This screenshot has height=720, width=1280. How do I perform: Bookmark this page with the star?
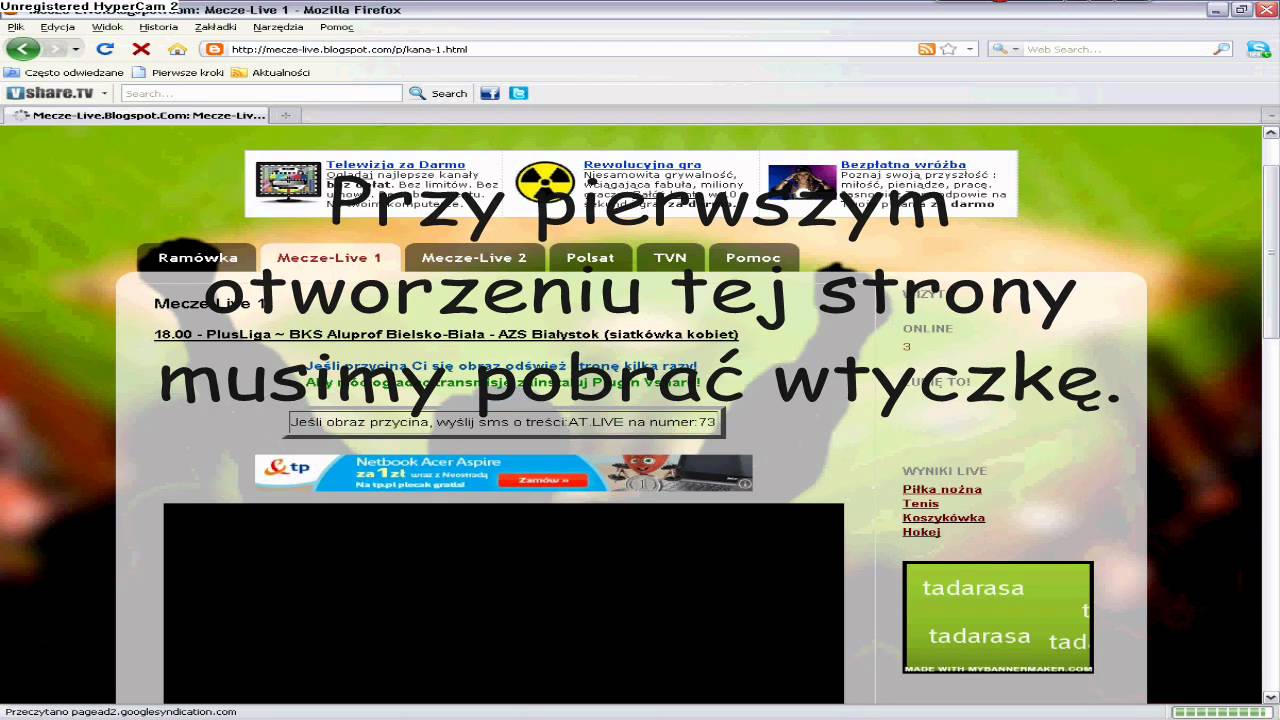(948, 49)
